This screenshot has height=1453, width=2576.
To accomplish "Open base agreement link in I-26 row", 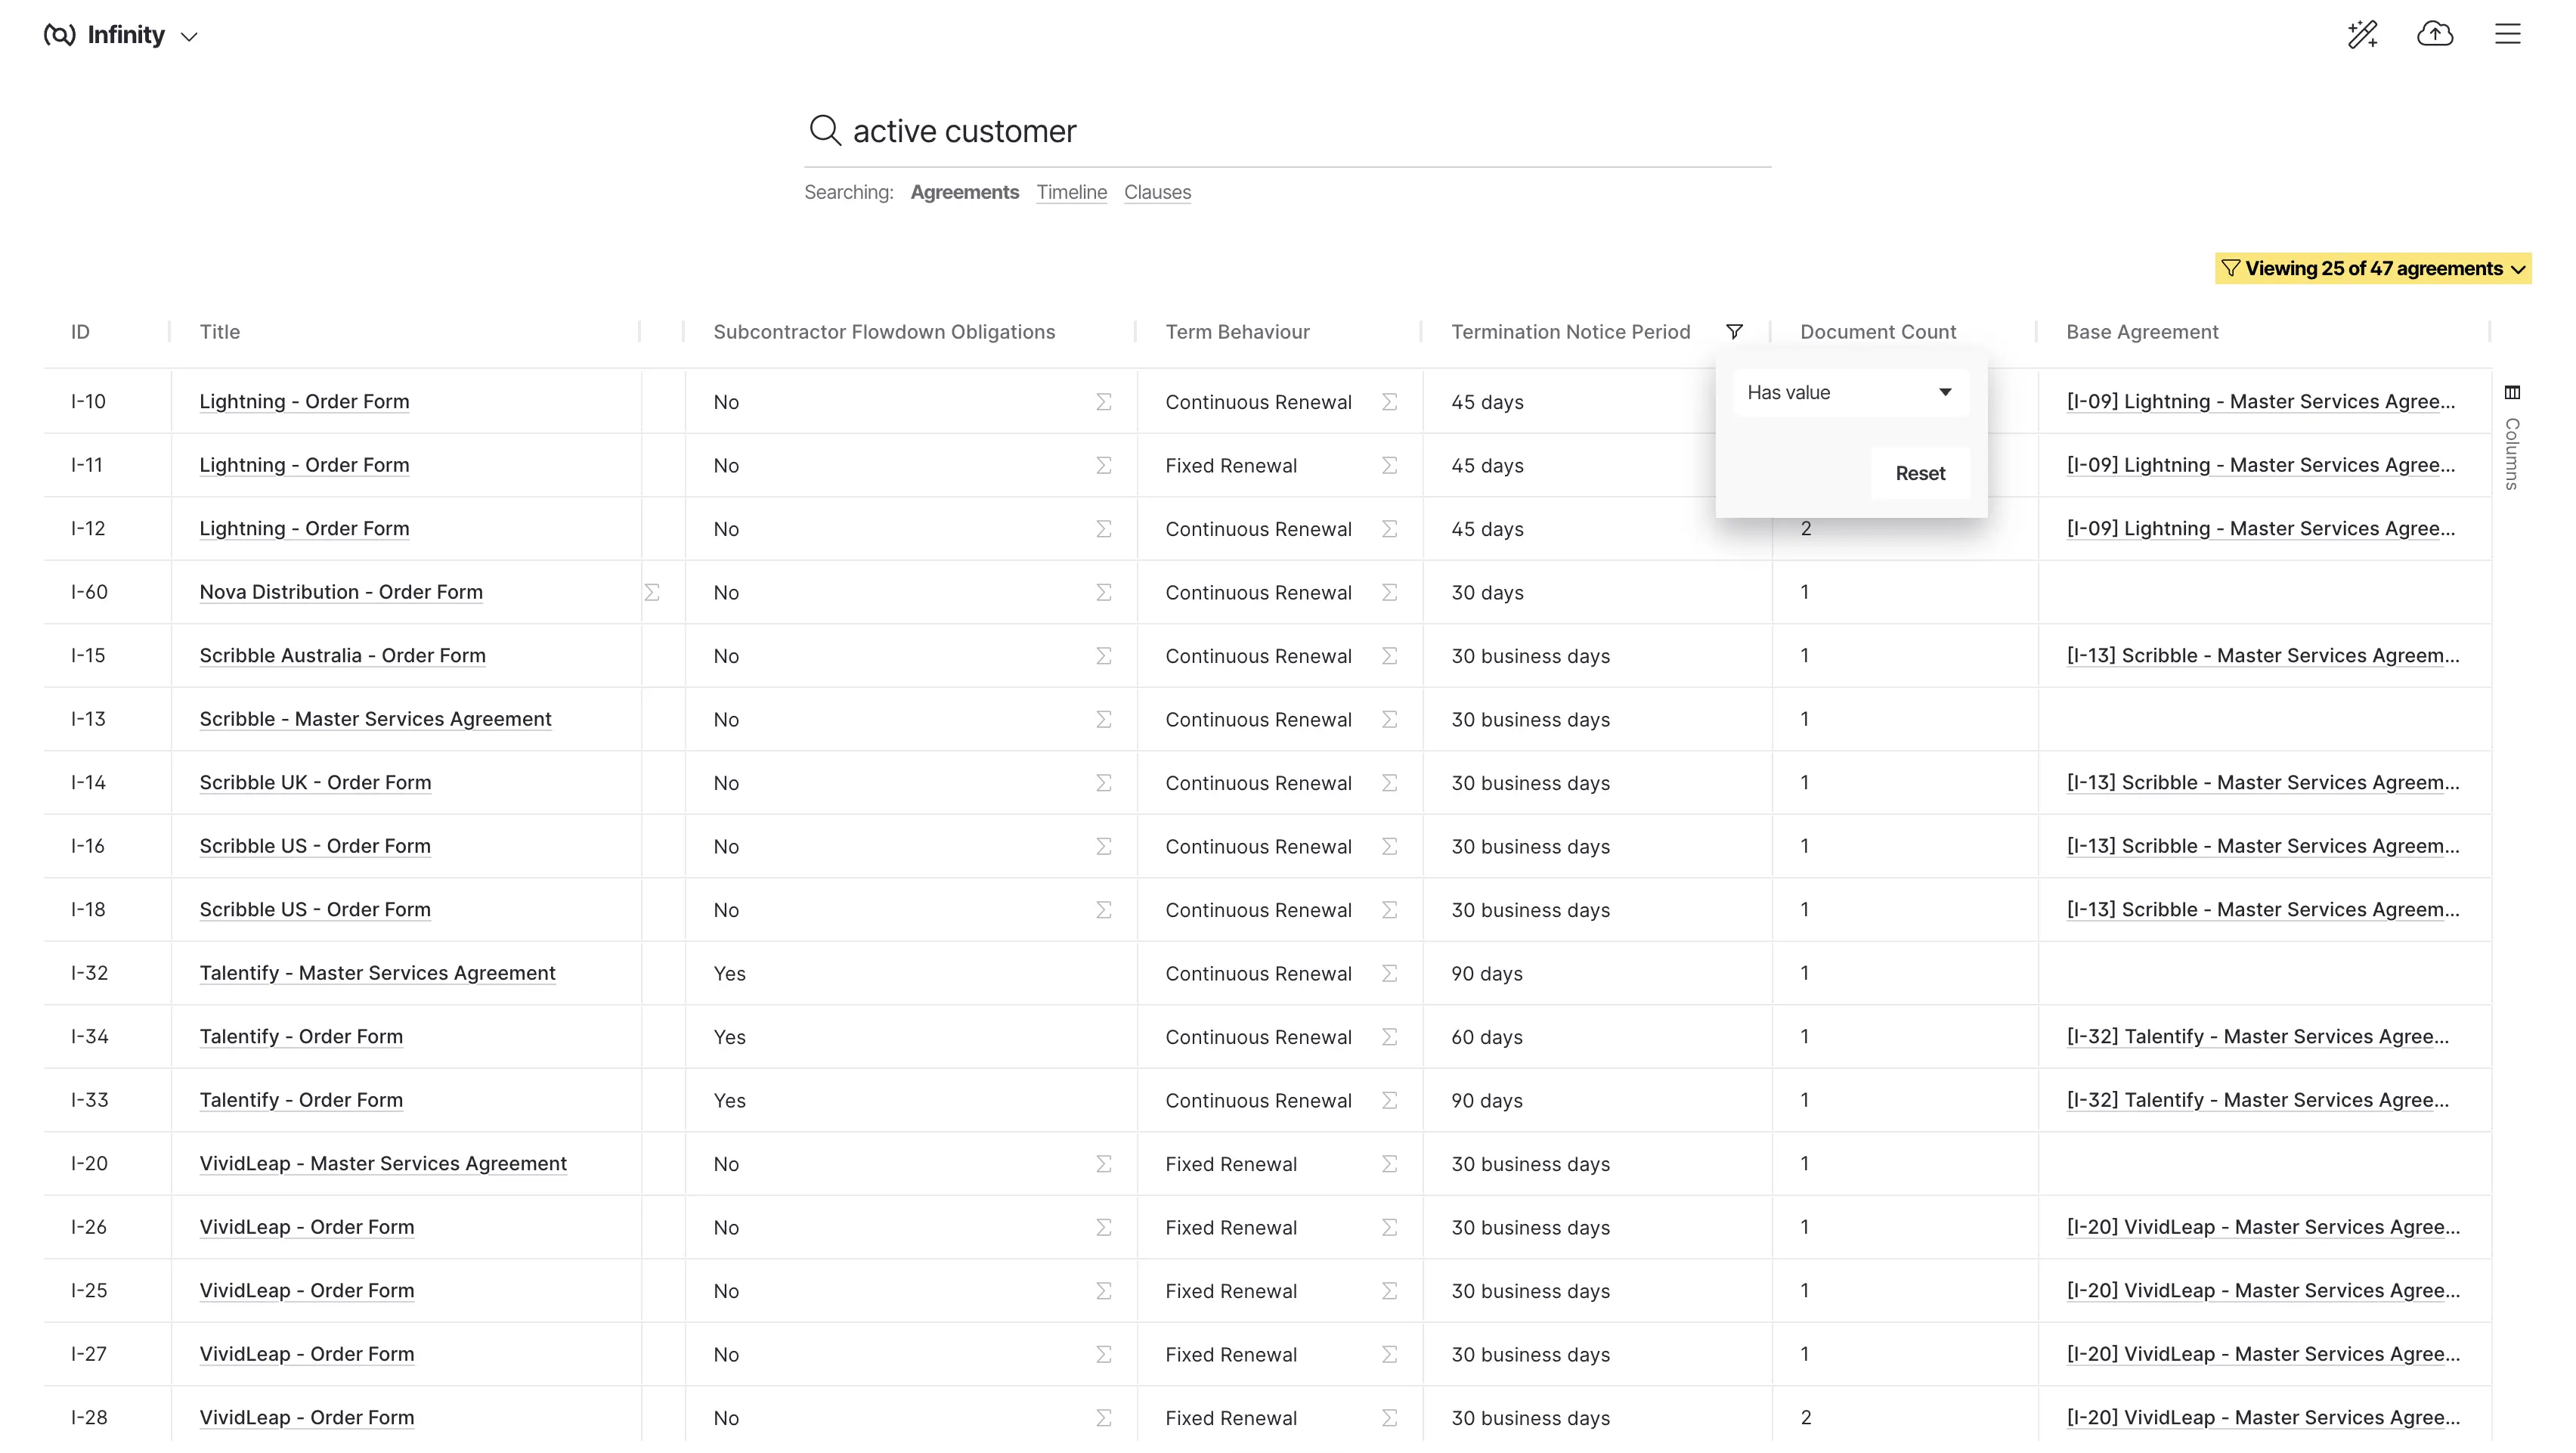I will [x=2262, y=1227].
